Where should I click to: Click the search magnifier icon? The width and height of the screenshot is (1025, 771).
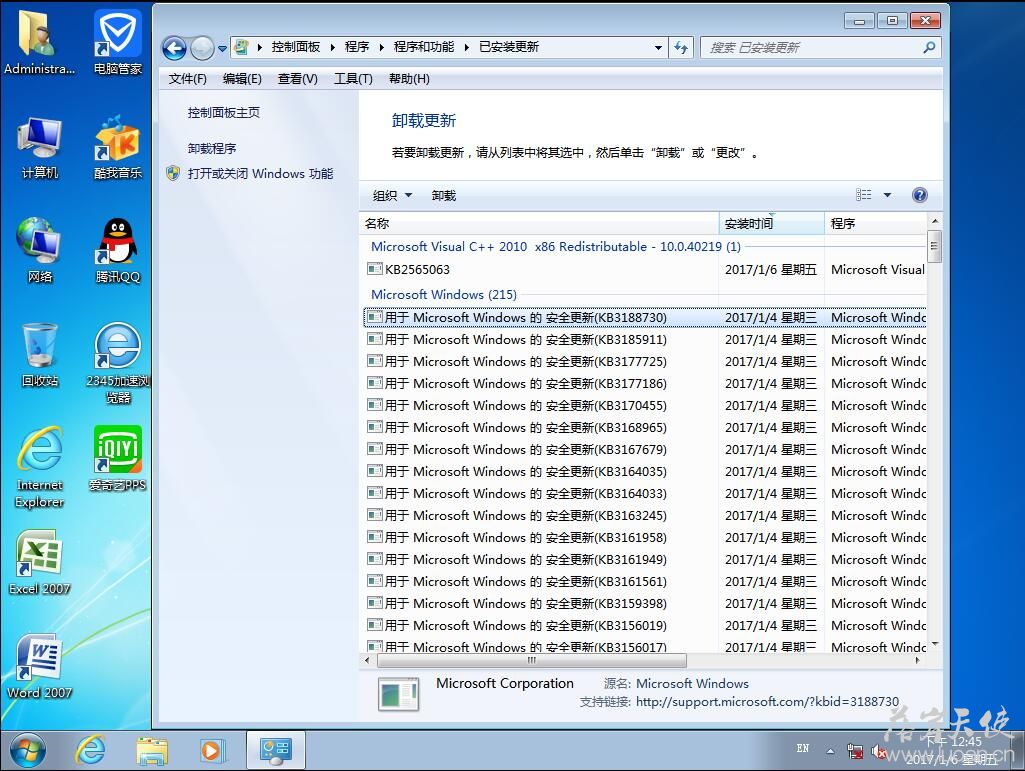coord(929,47)
